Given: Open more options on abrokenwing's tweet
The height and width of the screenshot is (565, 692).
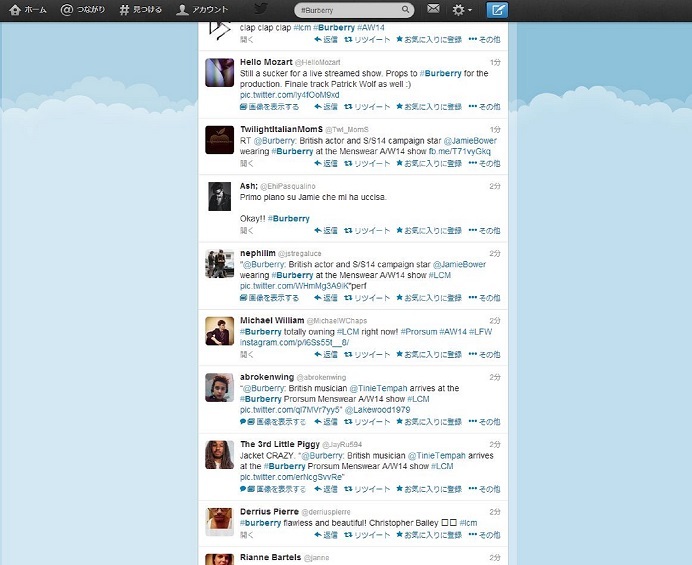Looking at the screenshot, I should [484, 422].
